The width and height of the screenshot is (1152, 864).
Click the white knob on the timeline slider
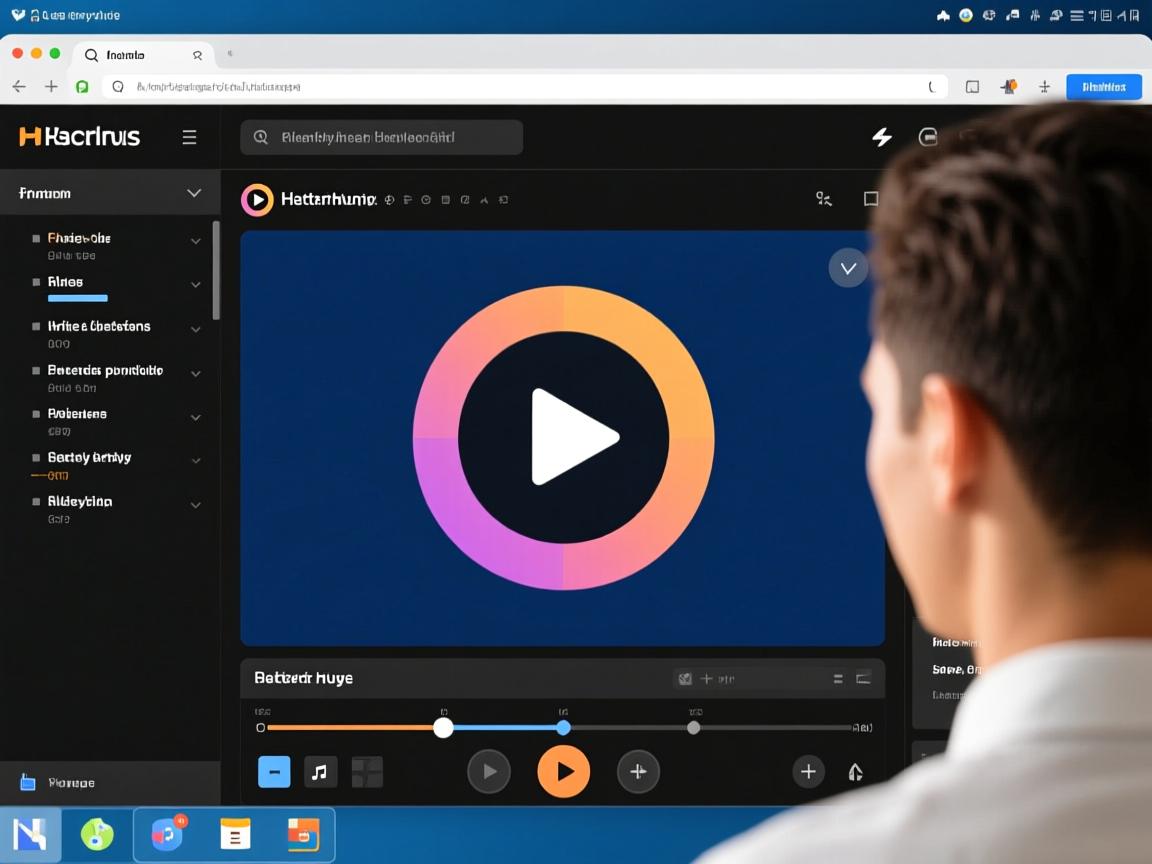(443, 728)
